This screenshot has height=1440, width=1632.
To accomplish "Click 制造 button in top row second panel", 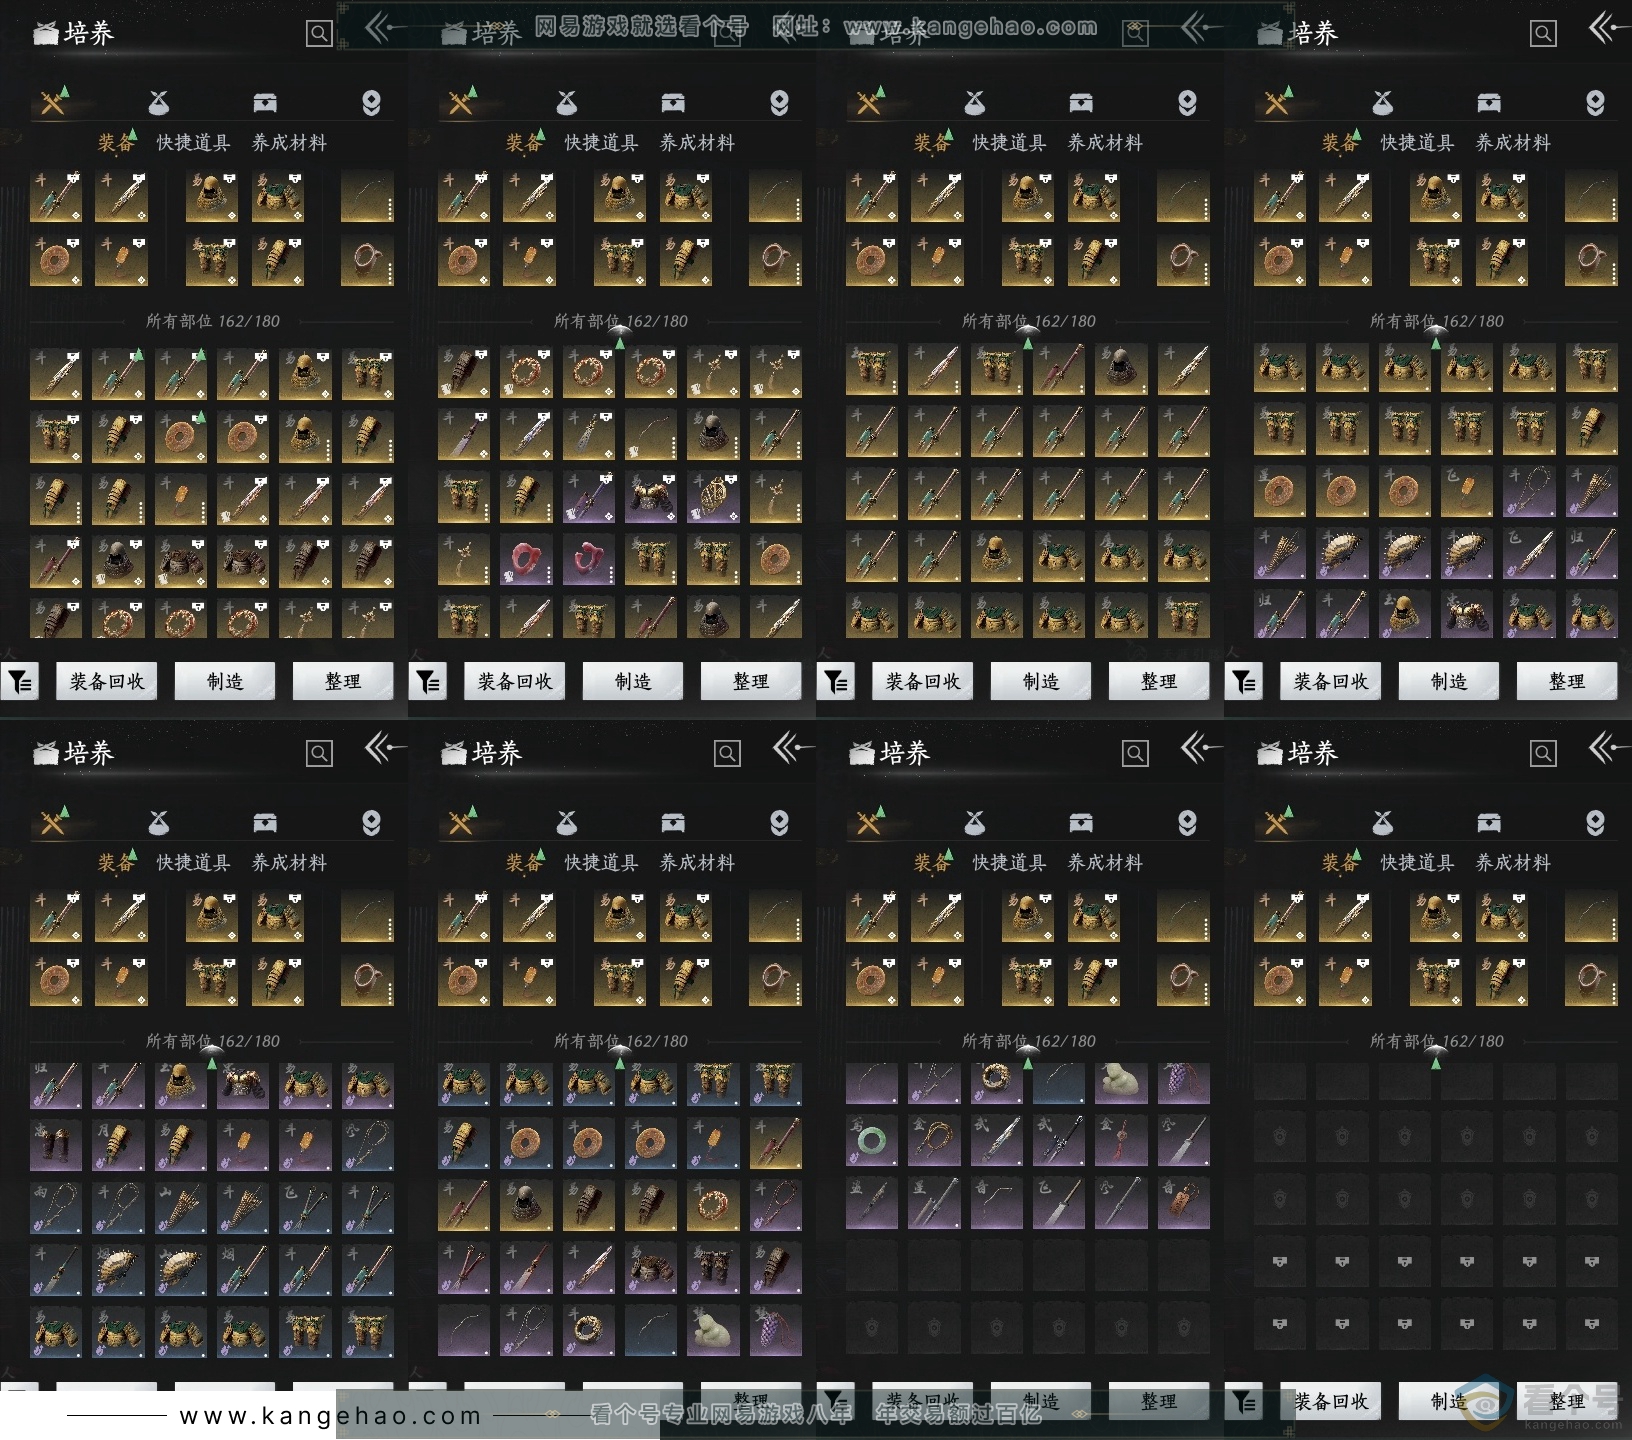I will click(633, 681).
